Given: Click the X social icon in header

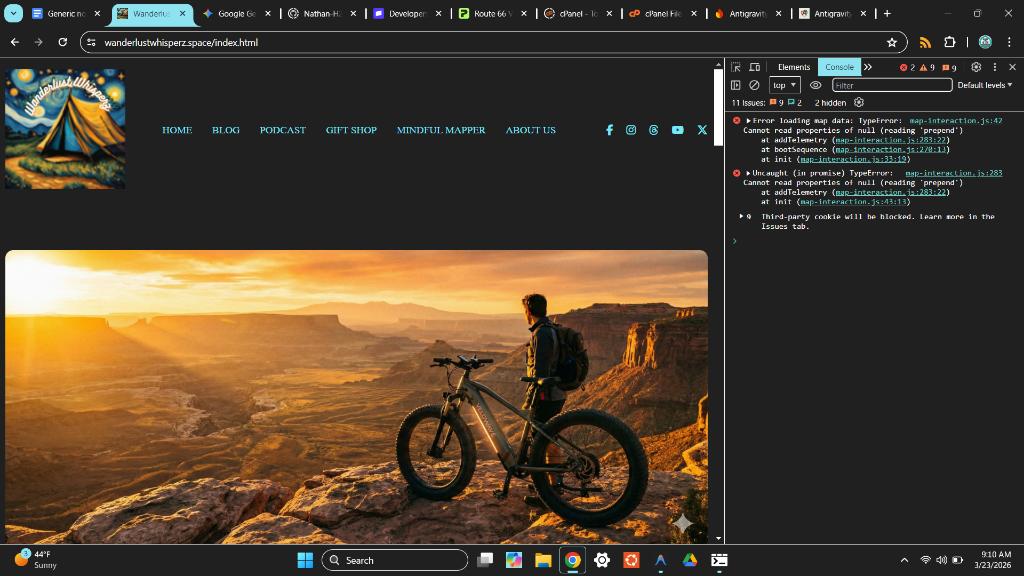Looking at the screenshot, I should pyautogui.click(x=702, y=130).
